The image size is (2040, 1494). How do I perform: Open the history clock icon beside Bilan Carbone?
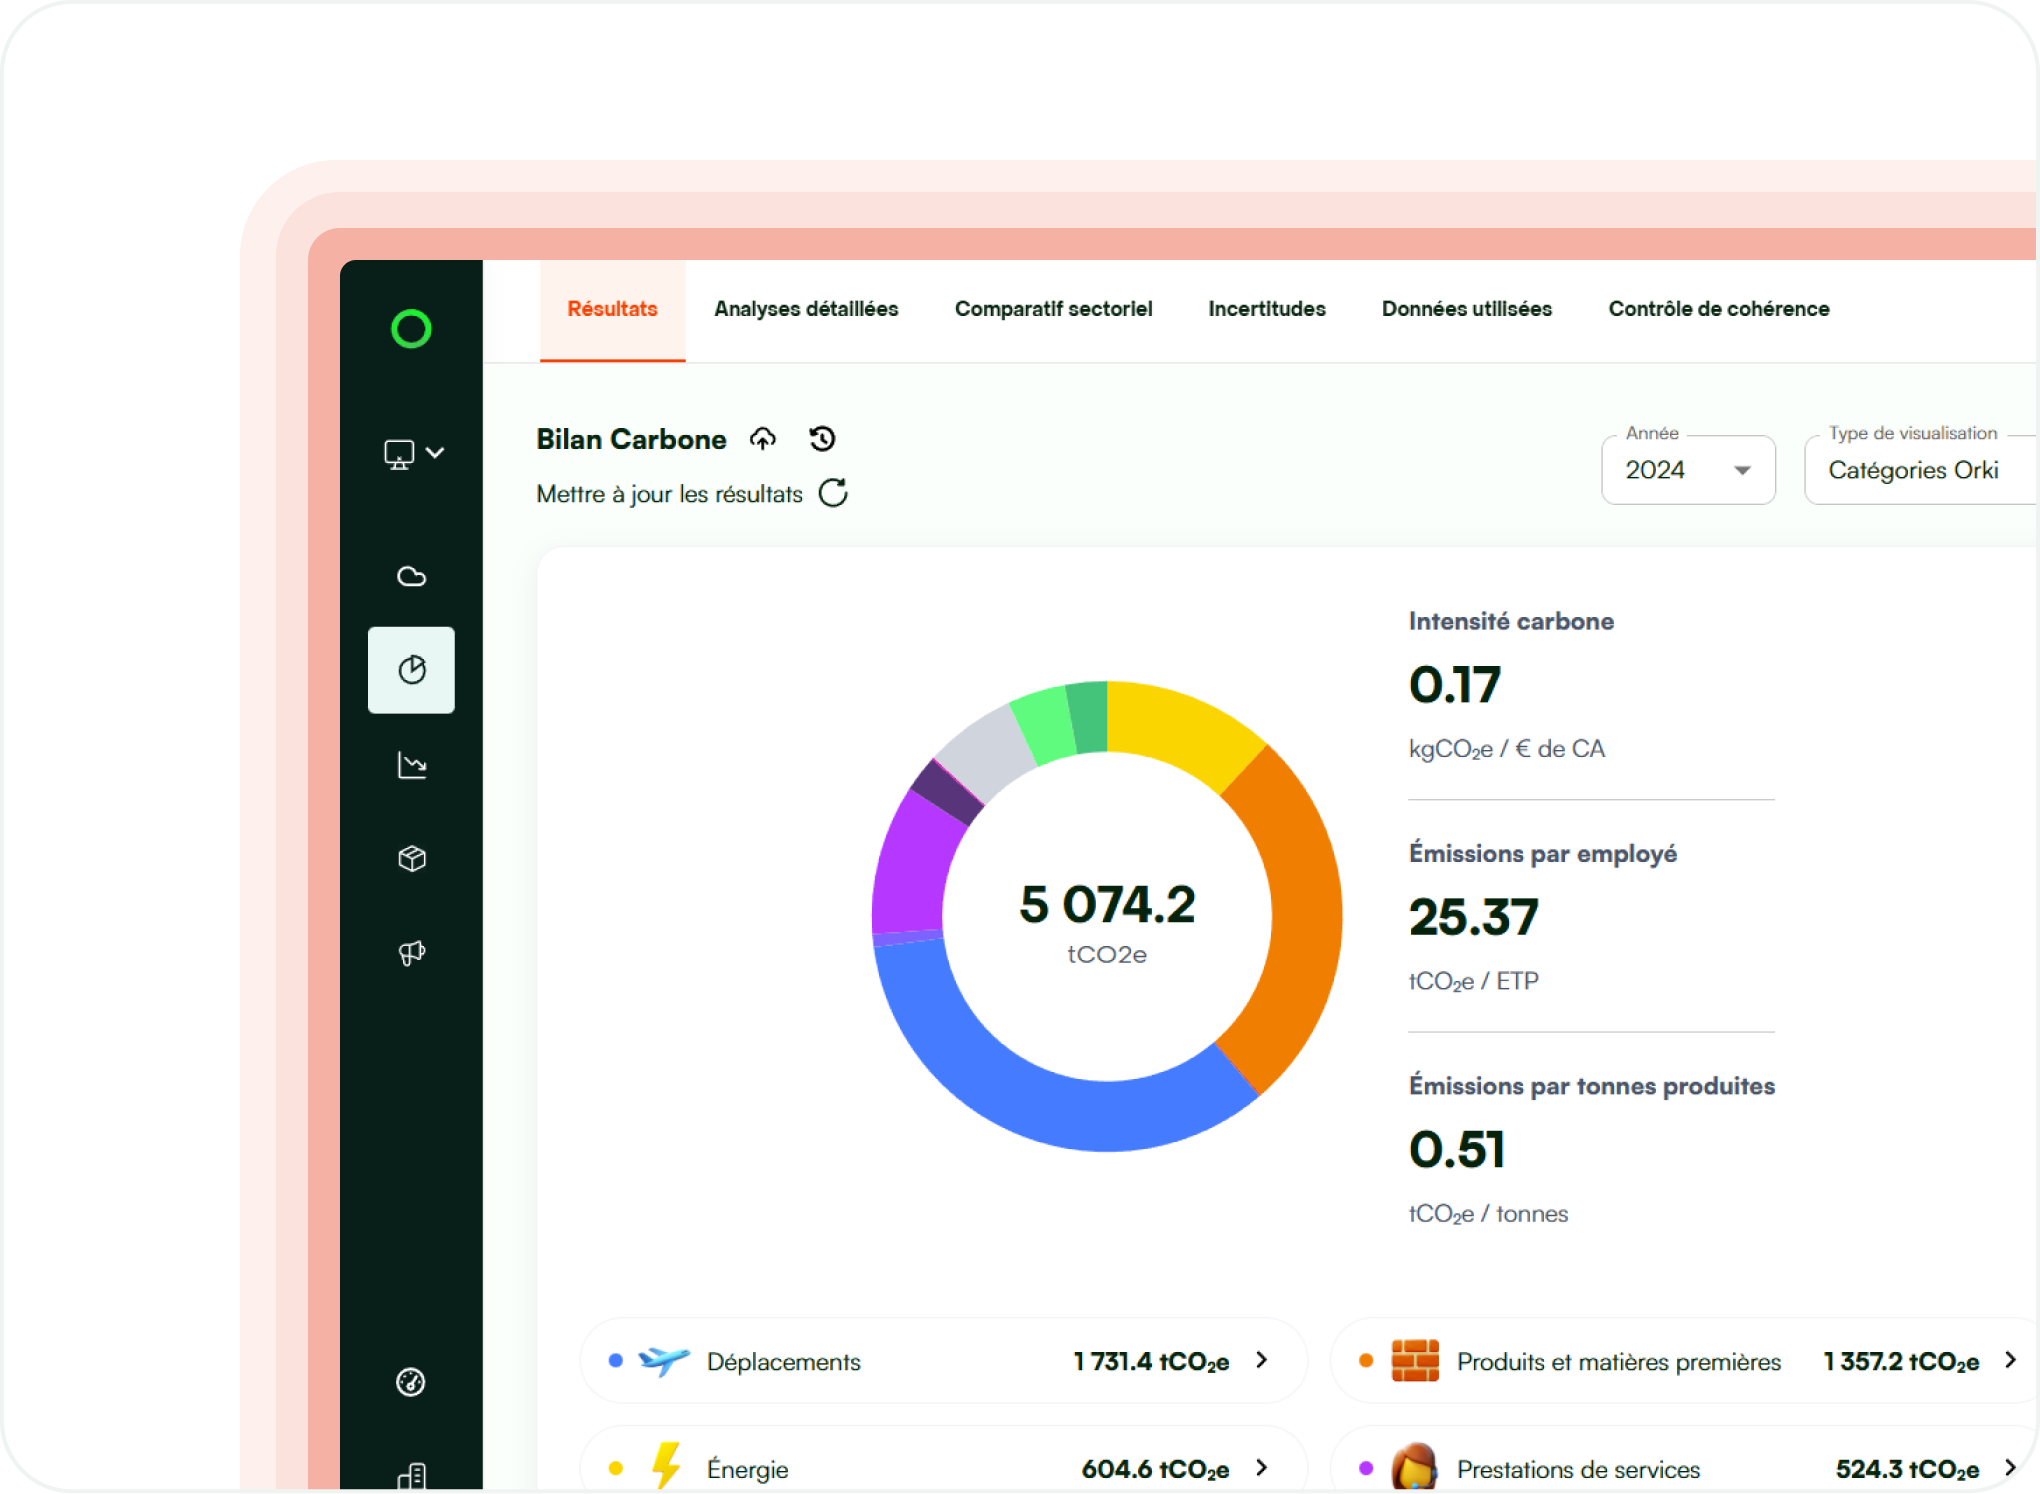(822, 439)
